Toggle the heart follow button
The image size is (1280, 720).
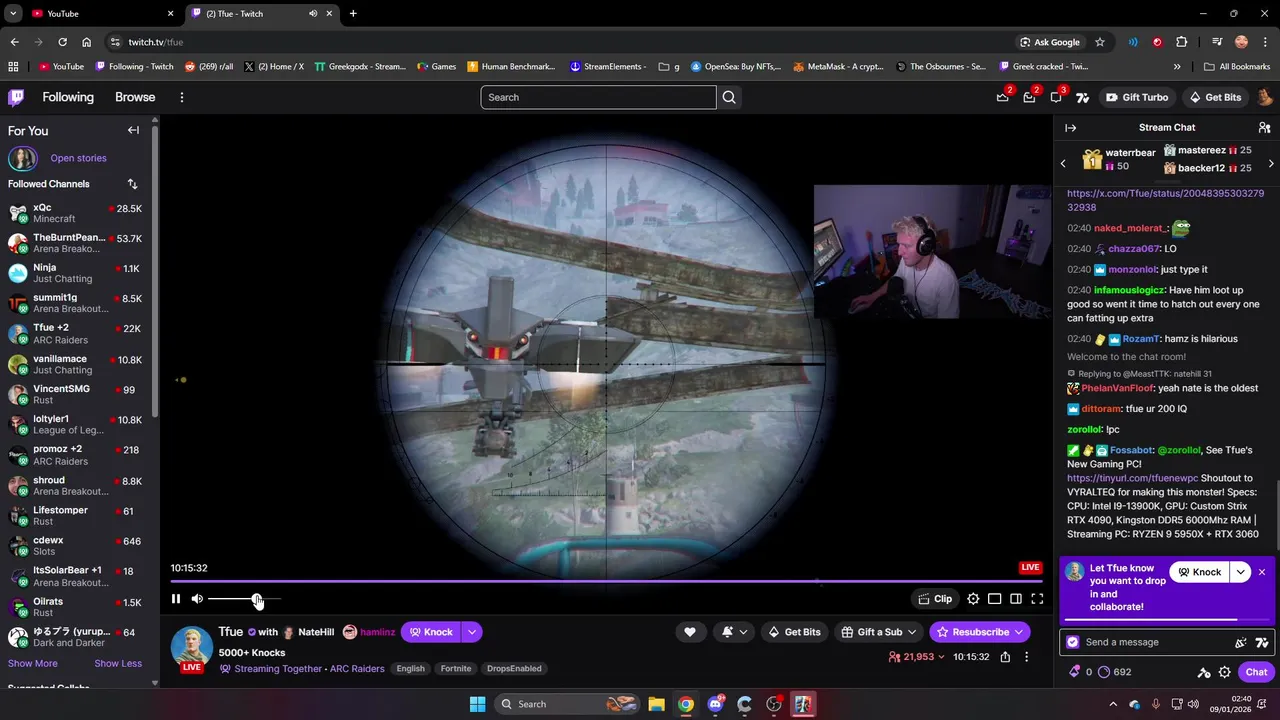pos(690,632)
